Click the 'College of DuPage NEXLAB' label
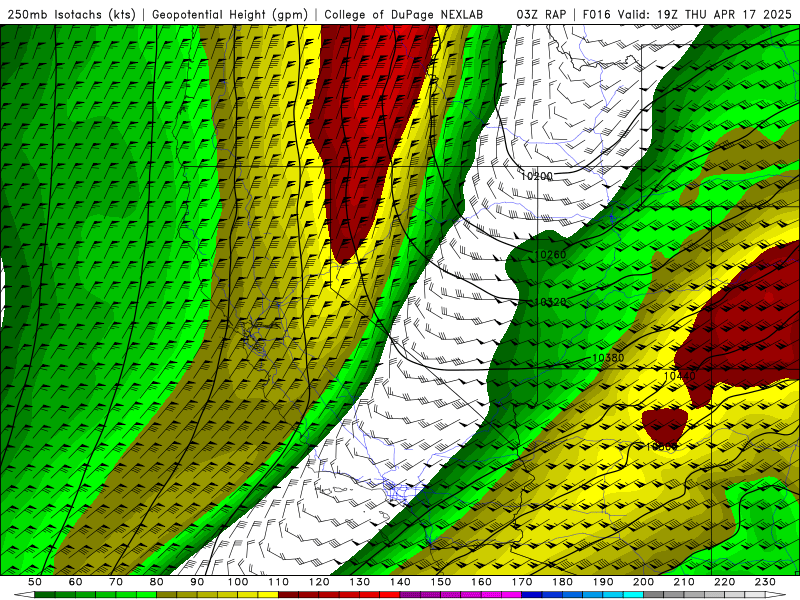The height and width of the screenshot is (600, 800). coord(404,15)
